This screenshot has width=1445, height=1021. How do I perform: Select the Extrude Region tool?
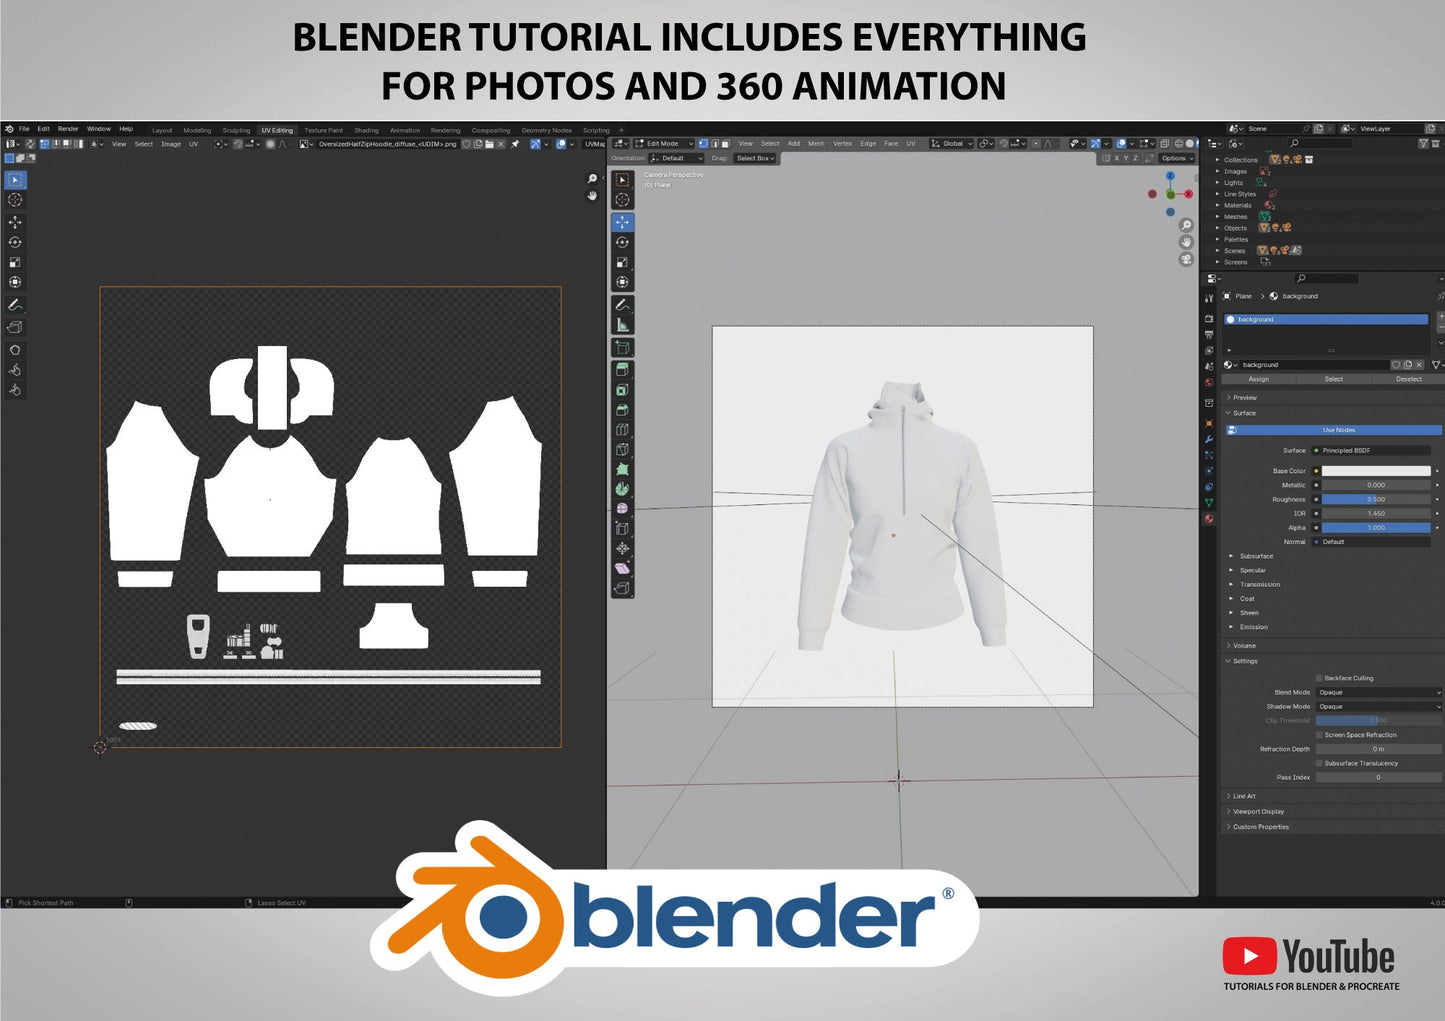click(x=622, y=369)
